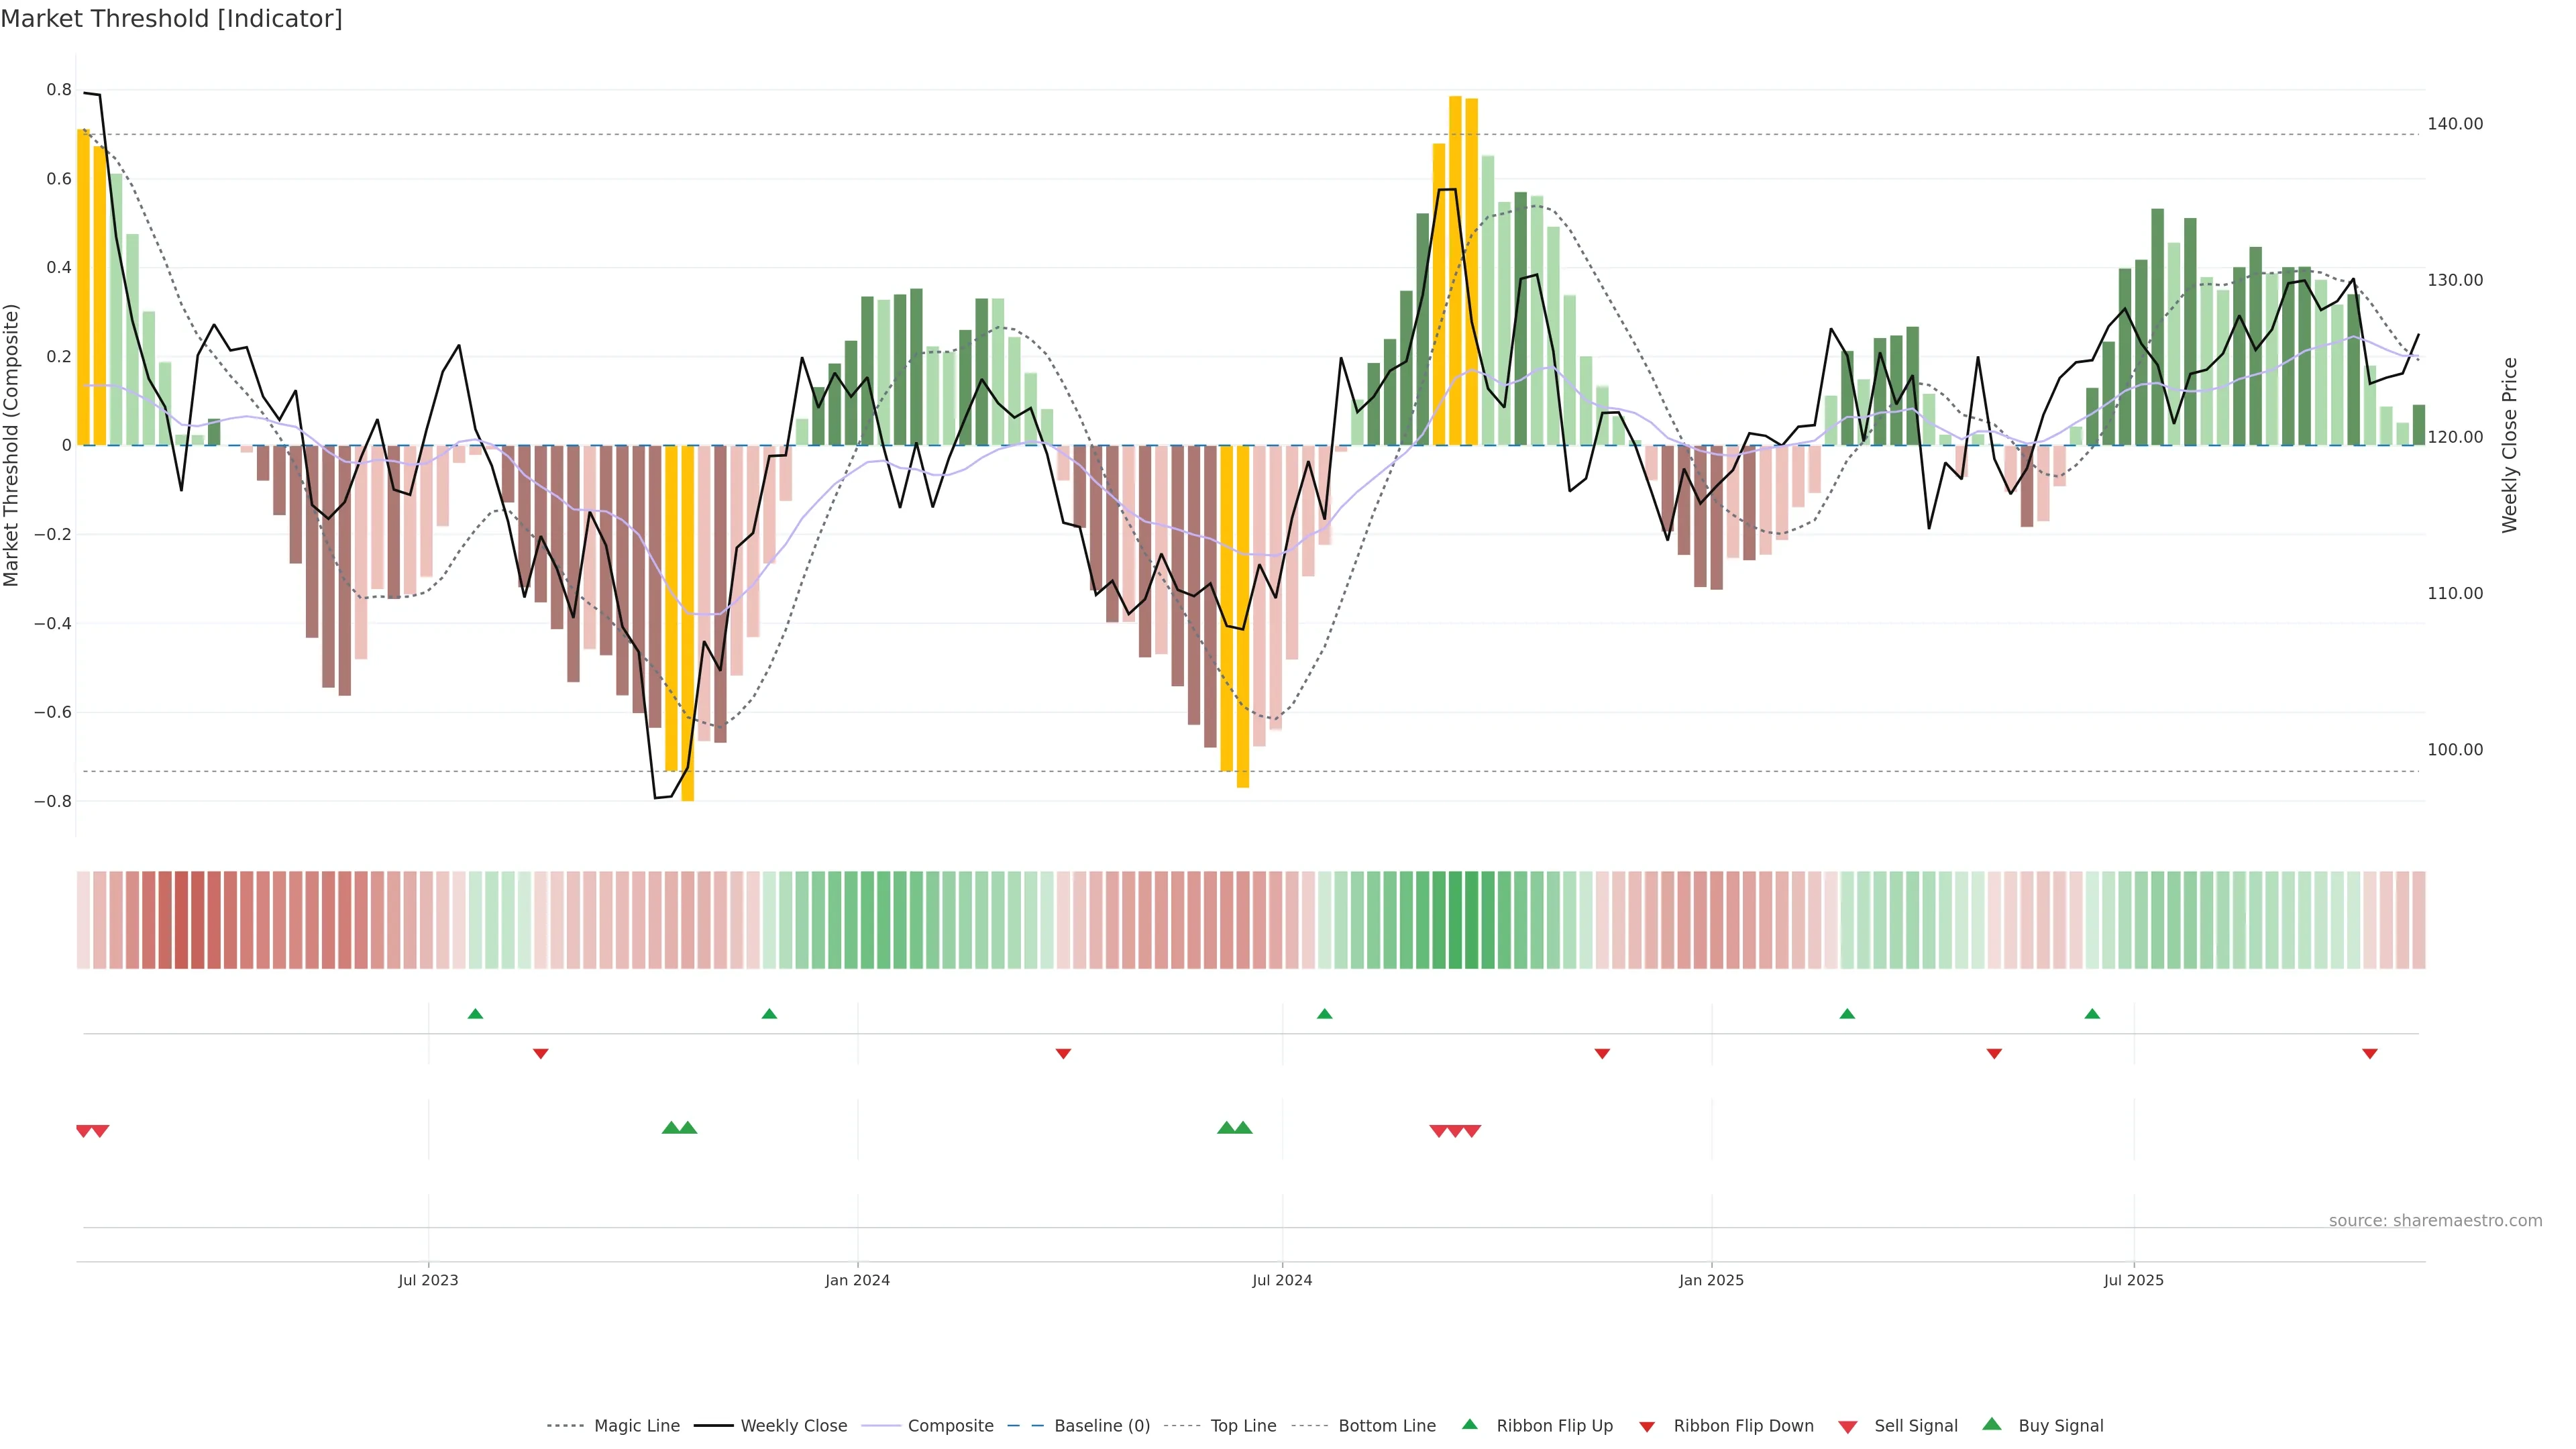The image size is (2576, 1449).
Task: Toggle the Magic Line legend entry
Action: click(x=636, y=1426)
